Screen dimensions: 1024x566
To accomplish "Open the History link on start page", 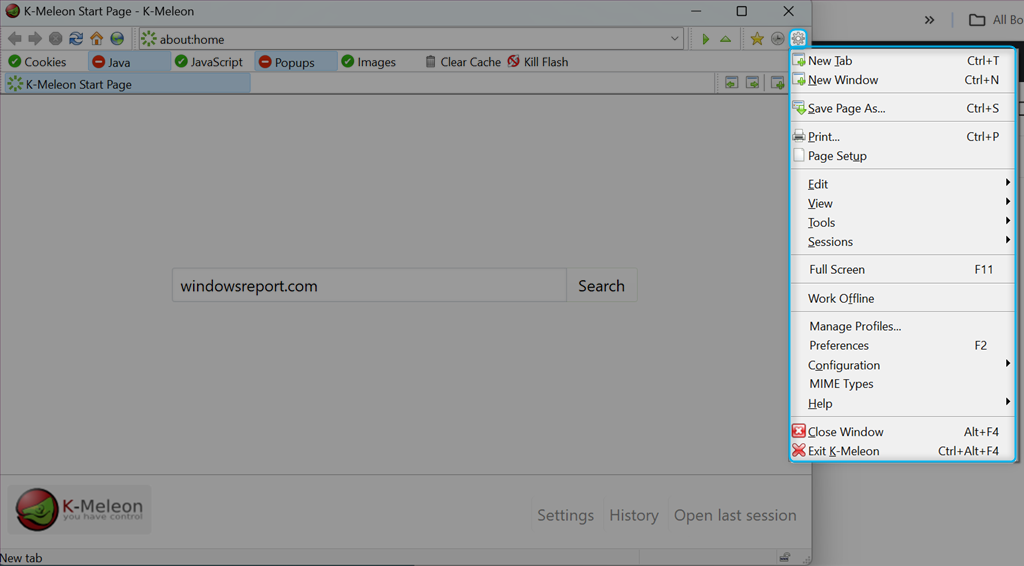I will click(633, 515).
